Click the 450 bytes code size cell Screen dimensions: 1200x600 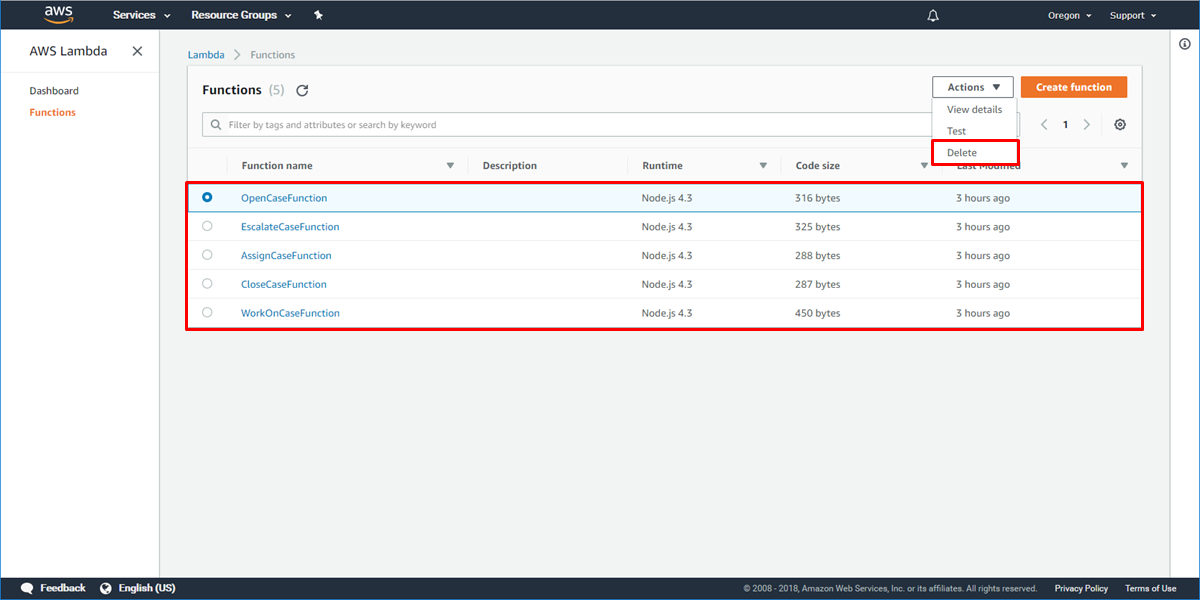click(x=818, y=314)
